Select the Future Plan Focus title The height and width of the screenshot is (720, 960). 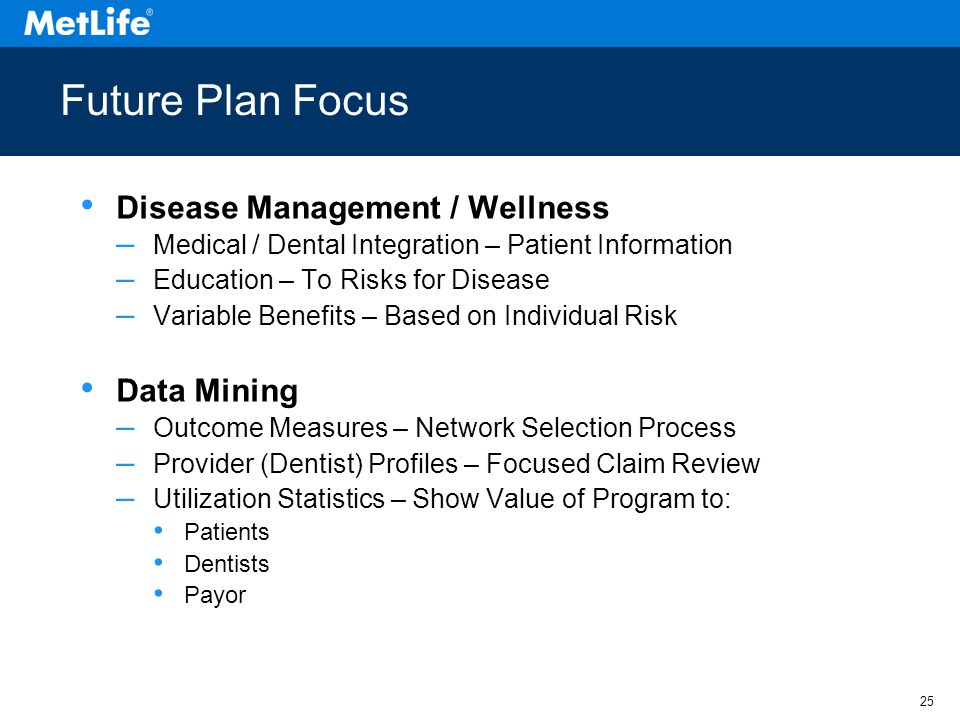234,100
